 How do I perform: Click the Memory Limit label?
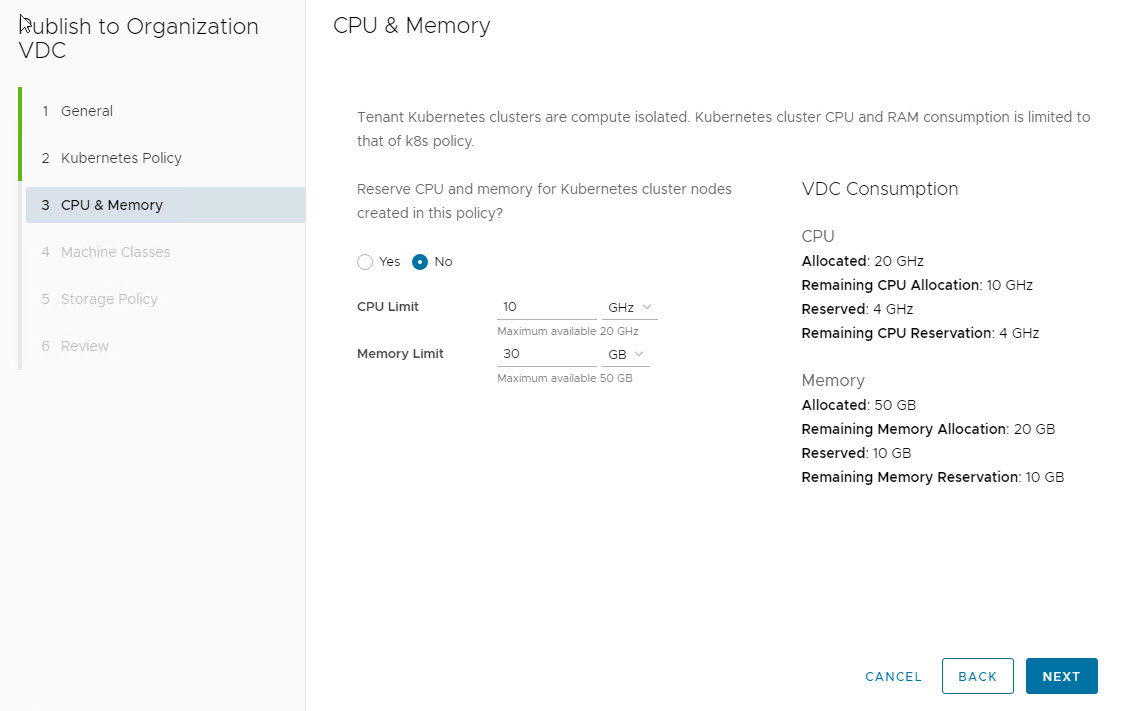[400, 354]
